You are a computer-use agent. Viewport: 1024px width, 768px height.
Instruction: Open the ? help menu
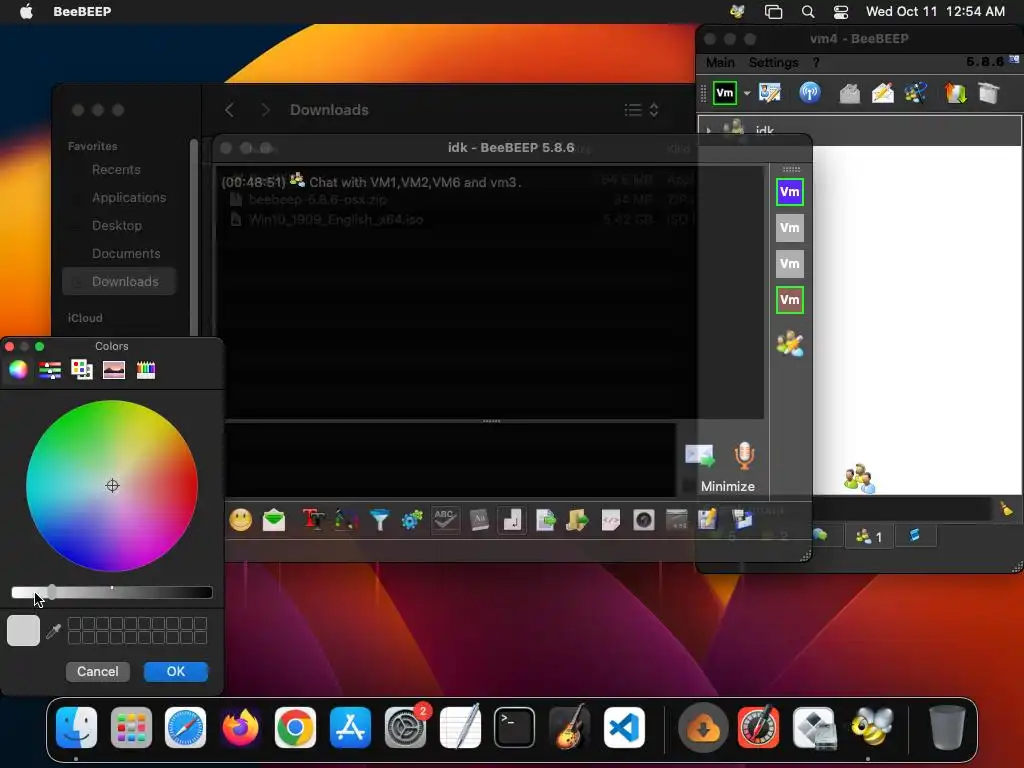point(816,62)
